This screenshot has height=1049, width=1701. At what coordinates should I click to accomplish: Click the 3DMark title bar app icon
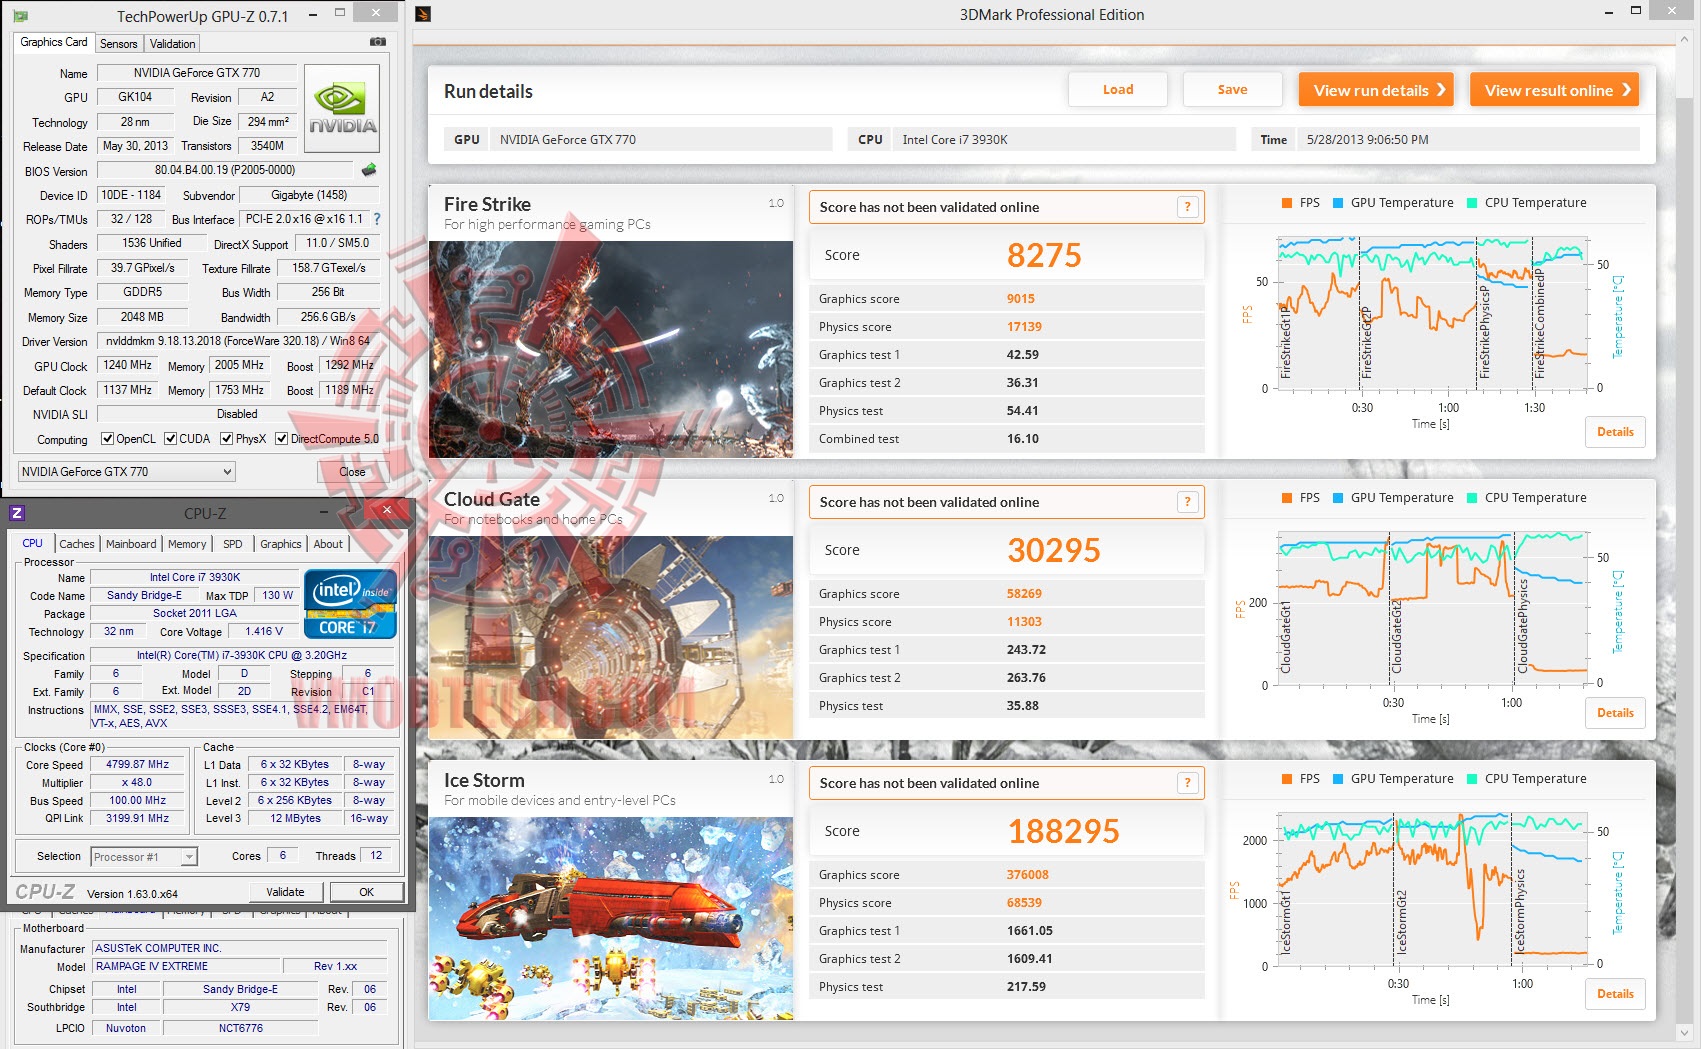(423, 14)
